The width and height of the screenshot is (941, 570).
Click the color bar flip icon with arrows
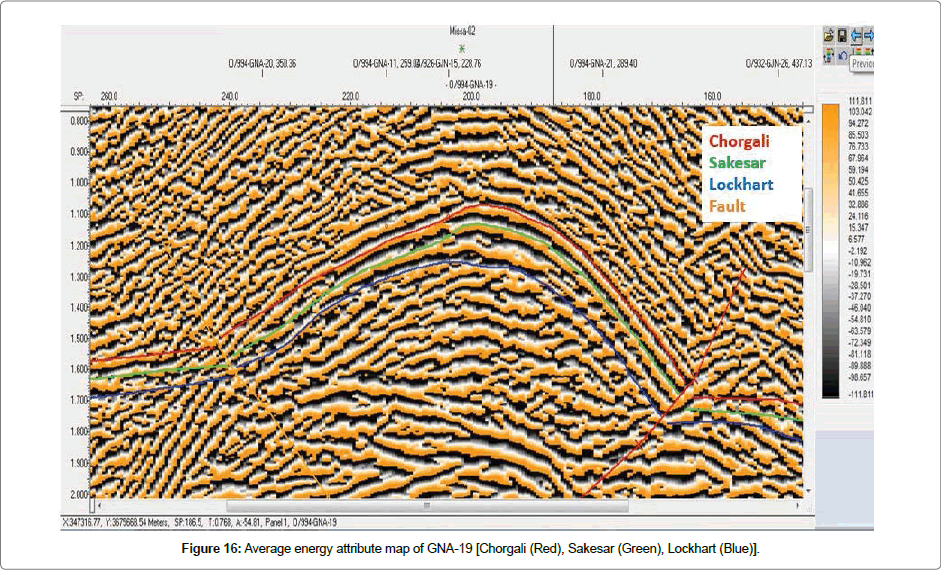pyautogui.click(x=829, y=55)
